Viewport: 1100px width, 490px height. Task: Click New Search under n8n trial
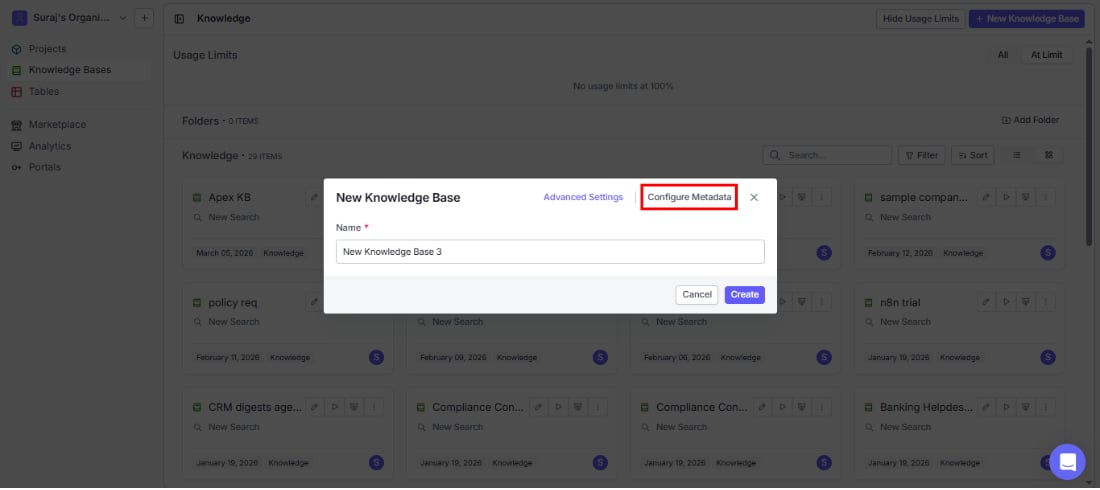point(906,322)
